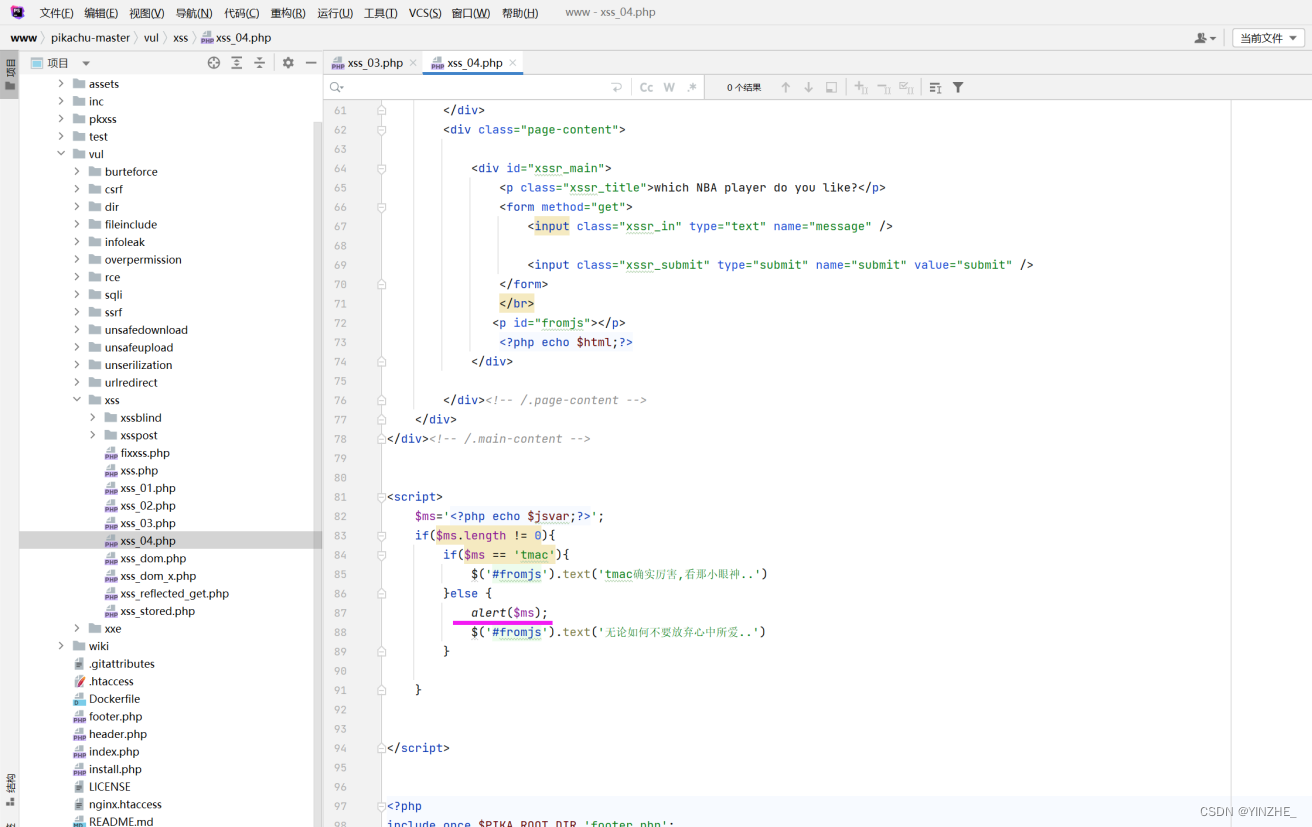
Task: Open Structure tool window on left edge
Action: coord(10,789)
